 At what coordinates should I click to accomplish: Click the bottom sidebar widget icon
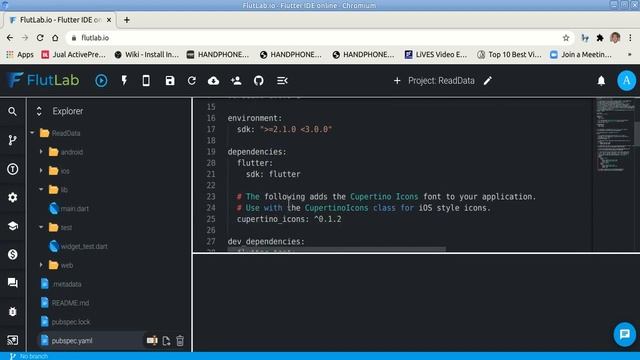pos(13,340)
